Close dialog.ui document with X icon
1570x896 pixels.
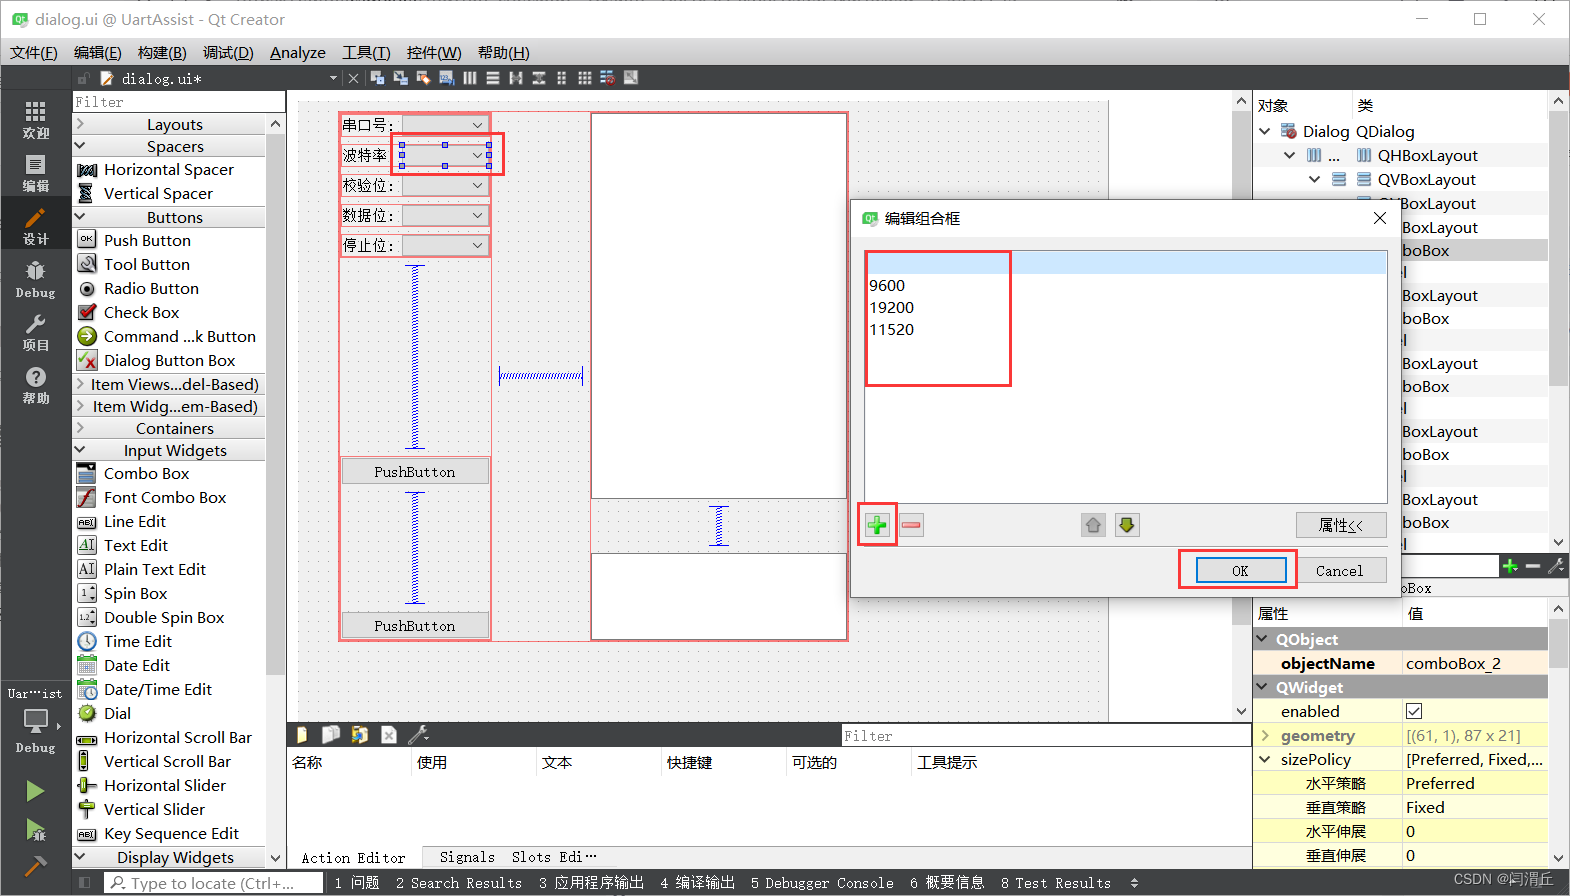353,78
